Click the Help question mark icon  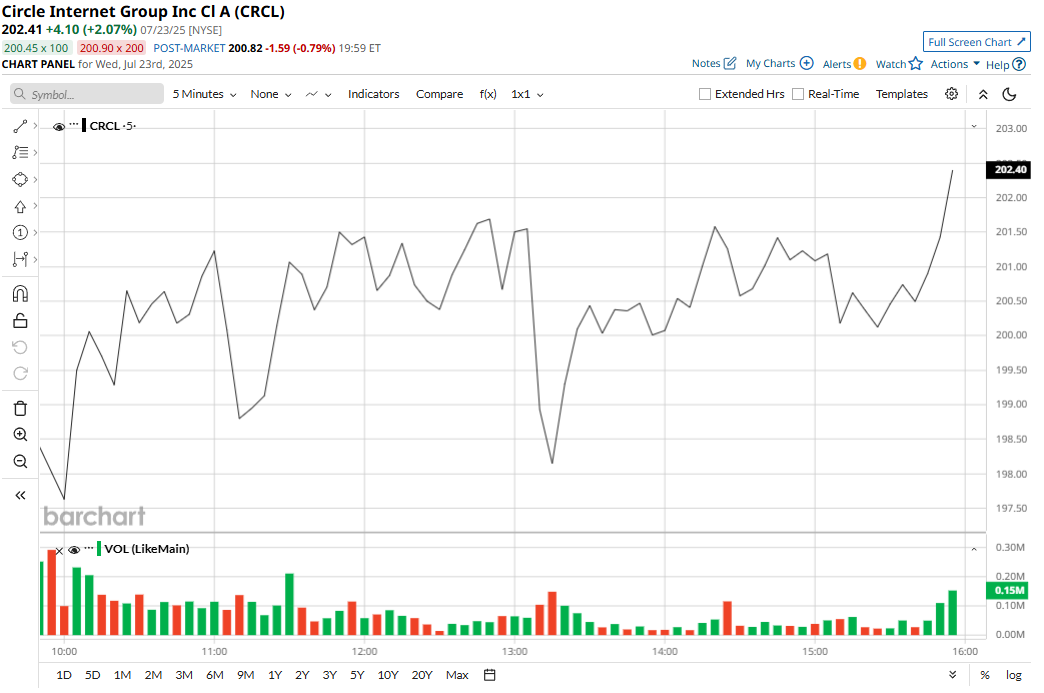(x=1019, y=65)
